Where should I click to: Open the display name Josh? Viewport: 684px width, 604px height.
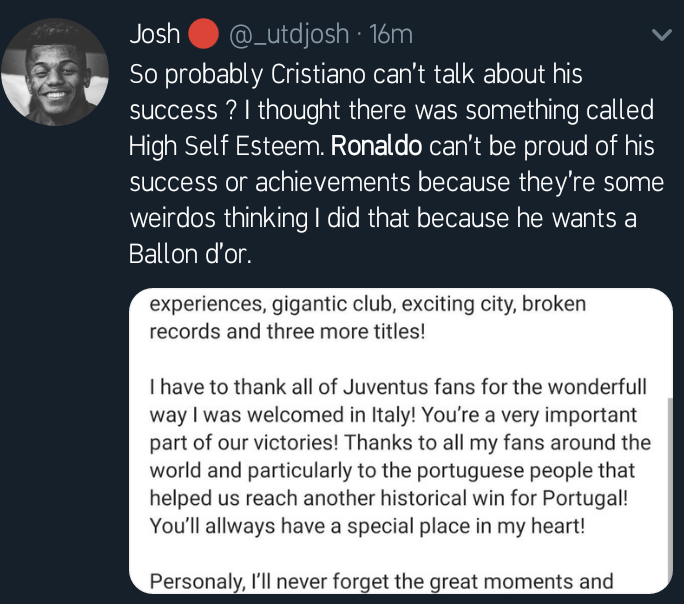click(x=154, y=36)
